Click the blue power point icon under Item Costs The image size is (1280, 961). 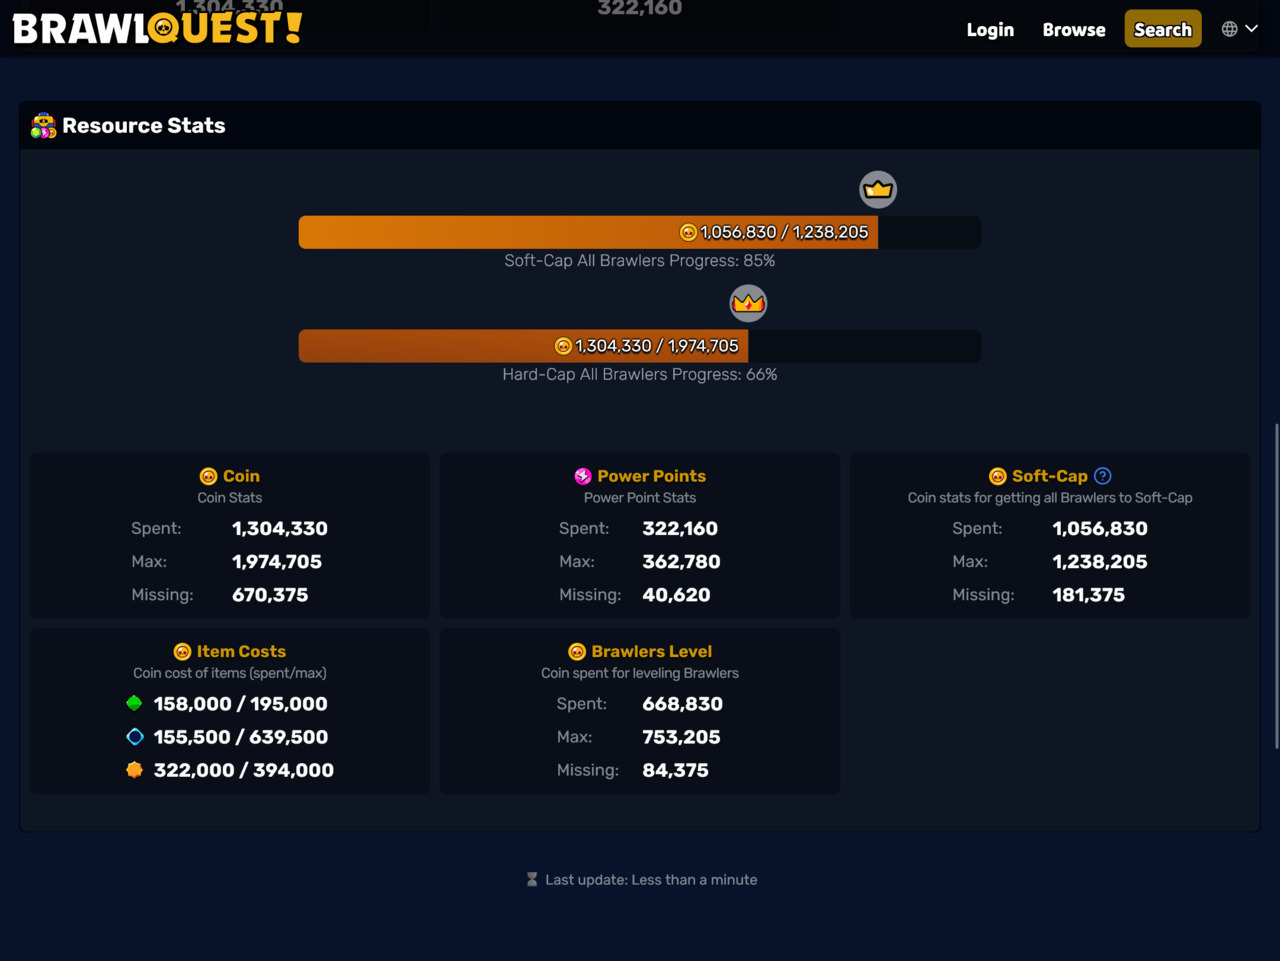point(136,737)
